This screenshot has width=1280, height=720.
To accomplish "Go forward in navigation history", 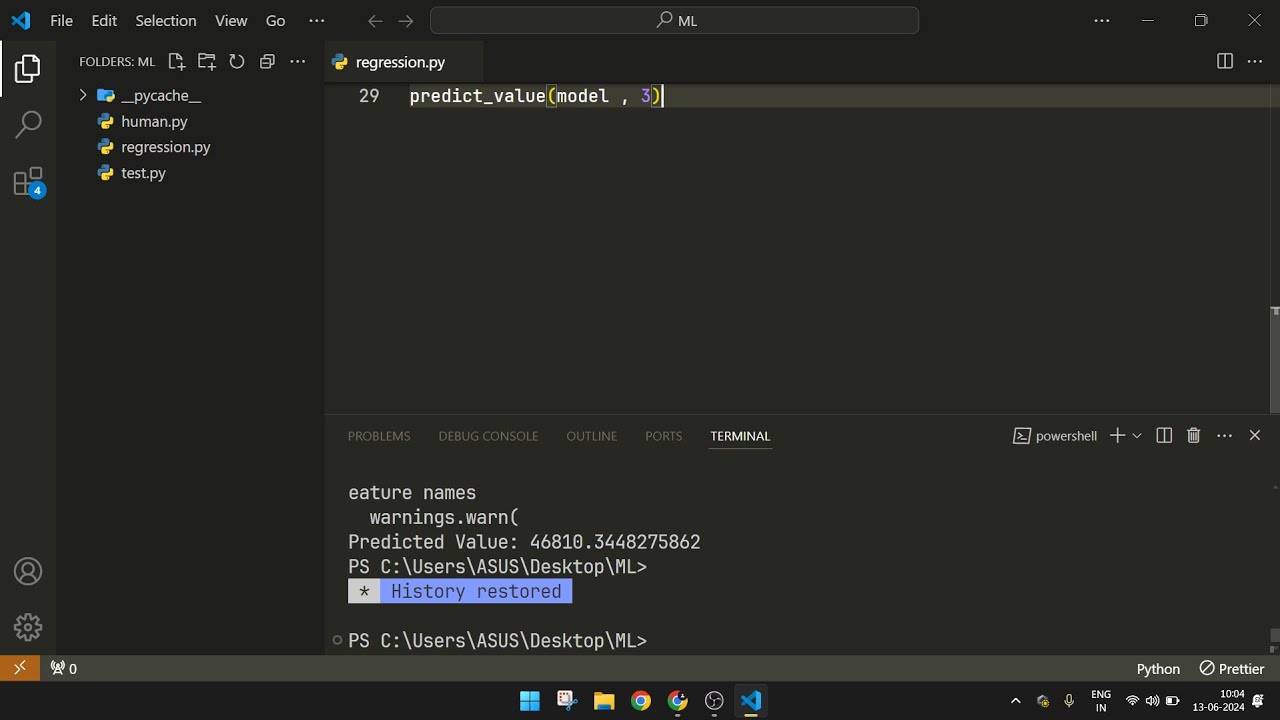I will pos(405,21).
